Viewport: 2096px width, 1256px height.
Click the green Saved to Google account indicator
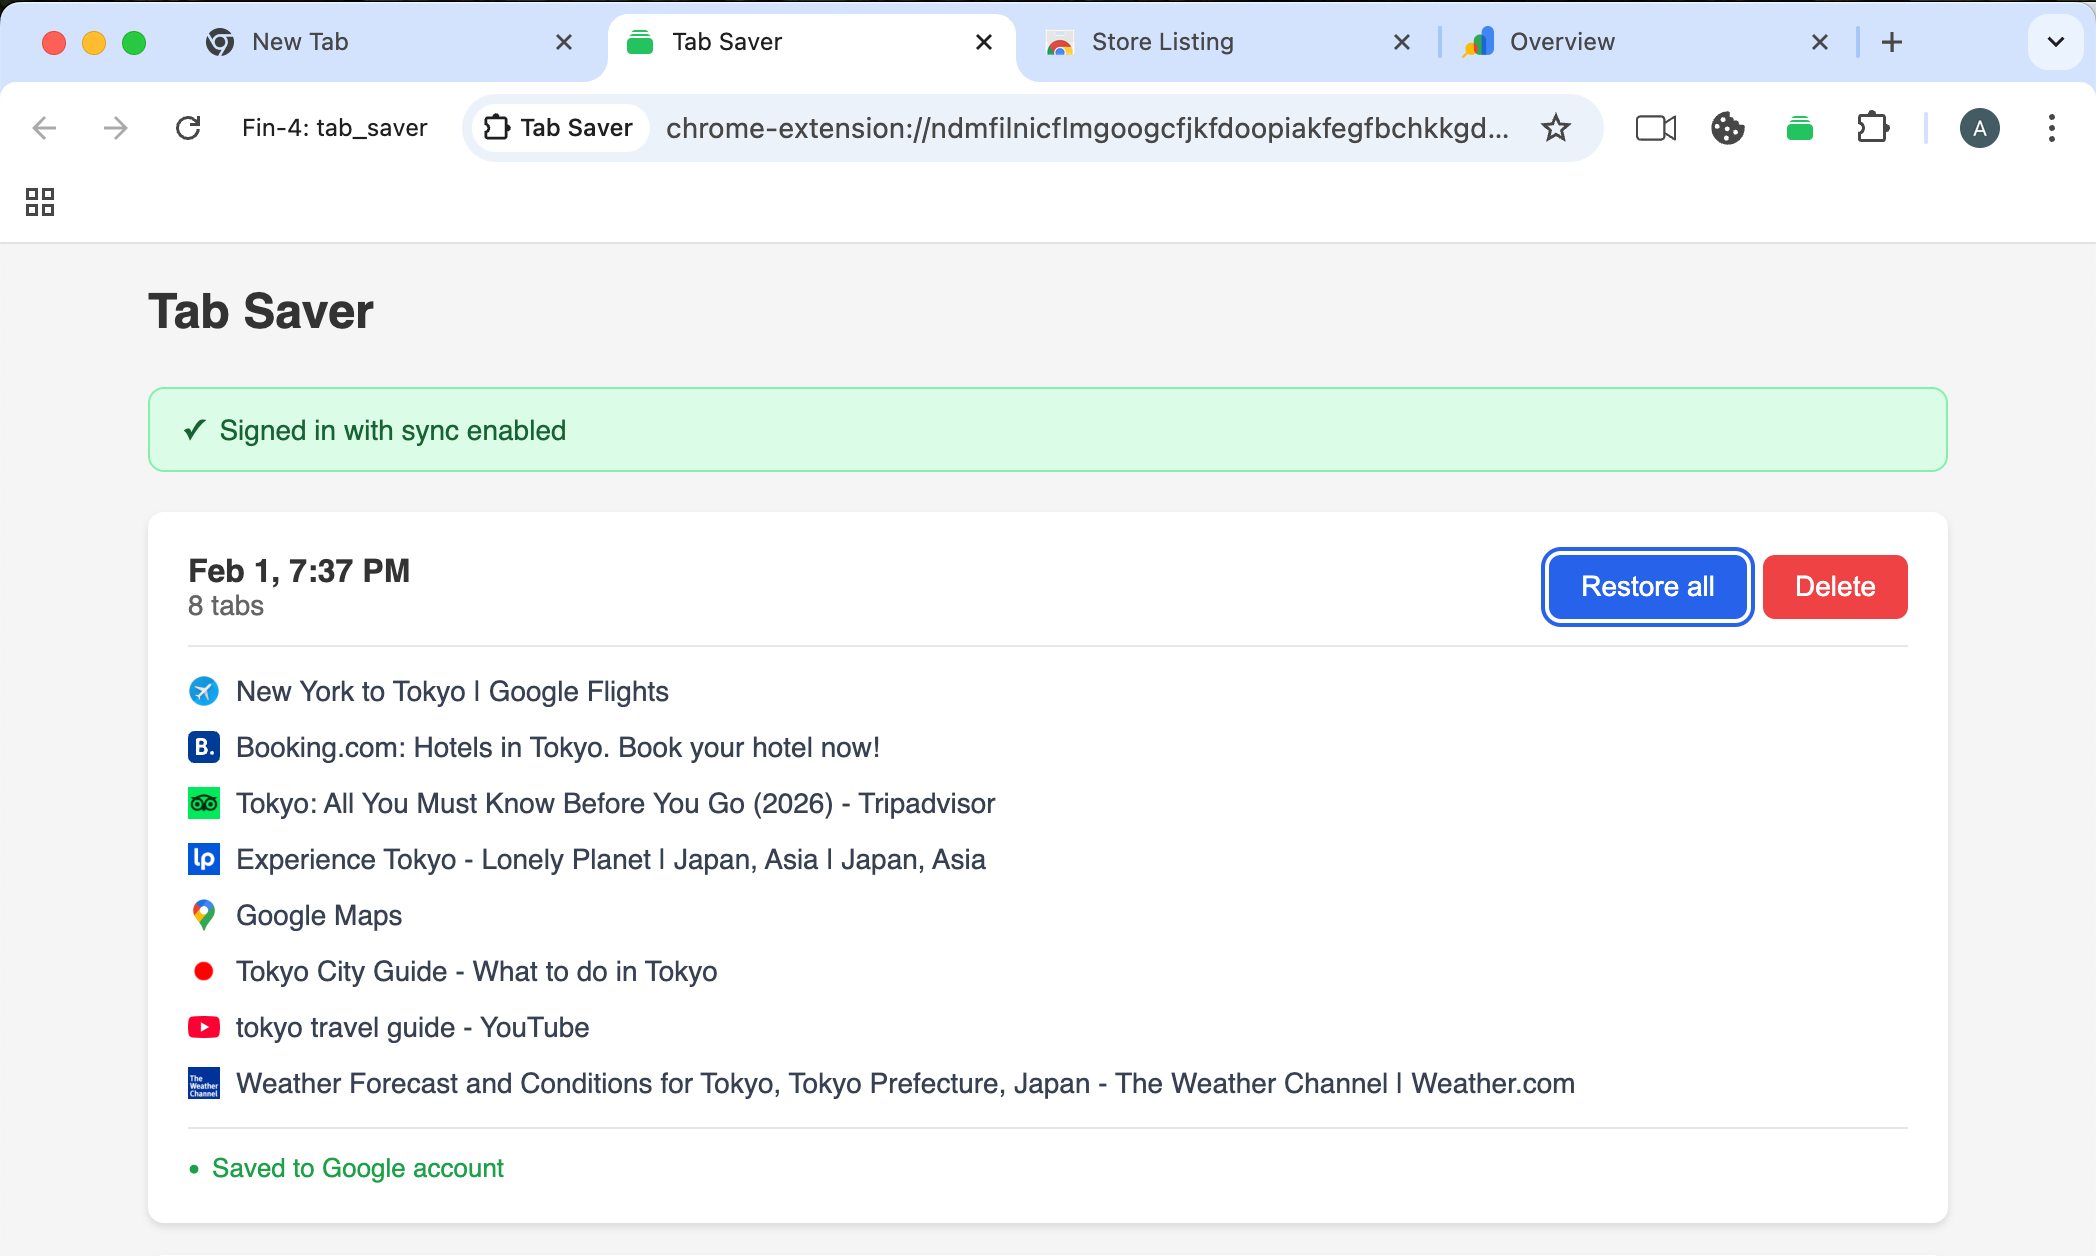click(x=356, y=1167)
